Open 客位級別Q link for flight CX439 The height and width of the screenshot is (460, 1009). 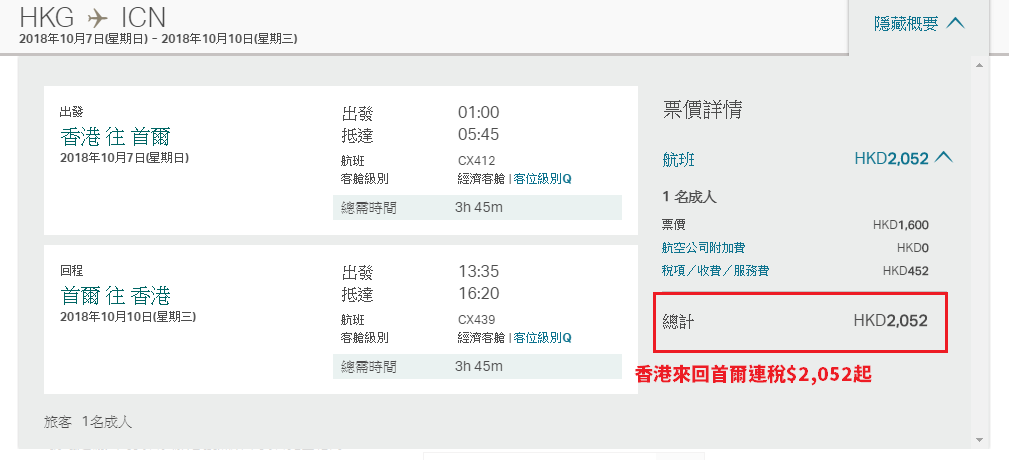[542, 338]
